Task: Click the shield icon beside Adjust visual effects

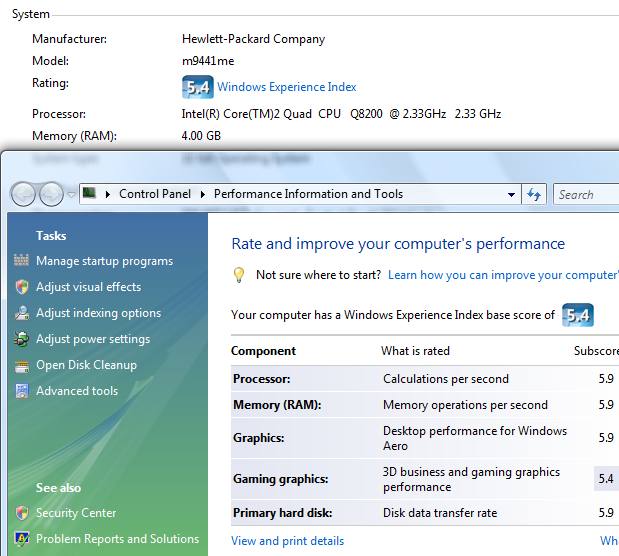Action: pos(22,287)
